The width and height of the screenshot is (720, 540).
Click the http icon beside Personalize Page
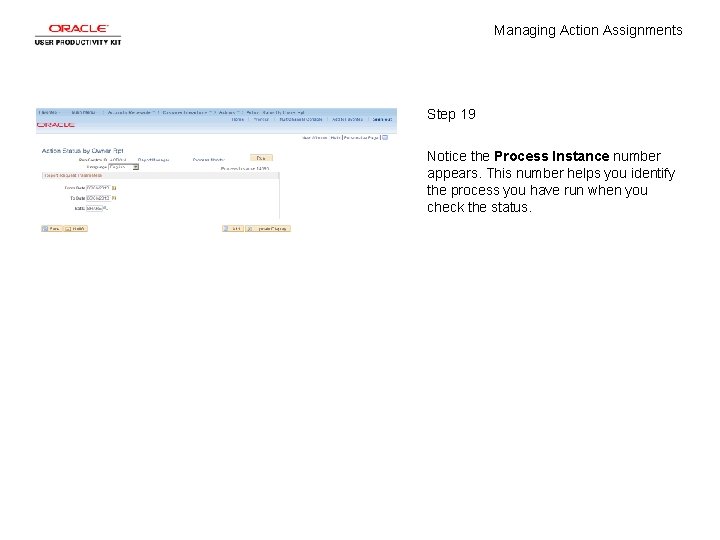tap(385, 137)
